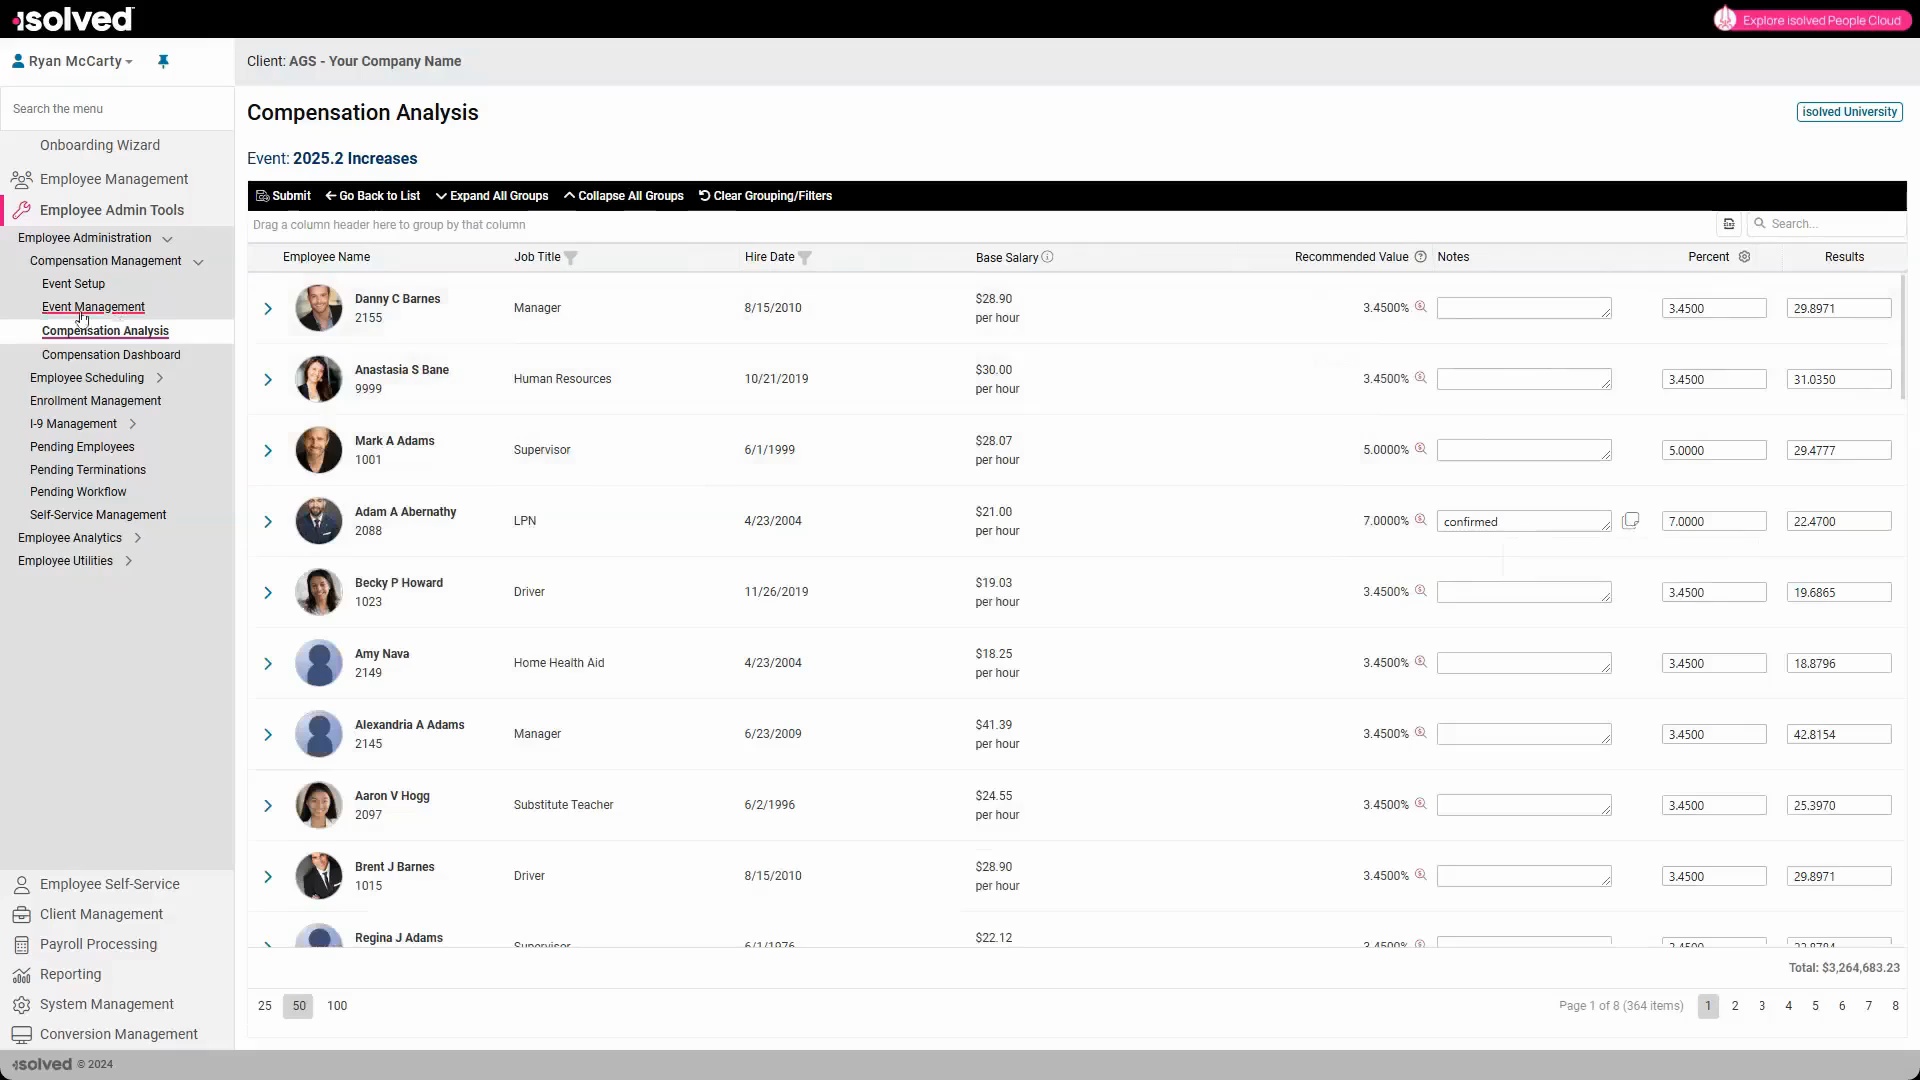Expand the Adam A Abernathy row details
Screen dimensions: 1920x1080
268,522
